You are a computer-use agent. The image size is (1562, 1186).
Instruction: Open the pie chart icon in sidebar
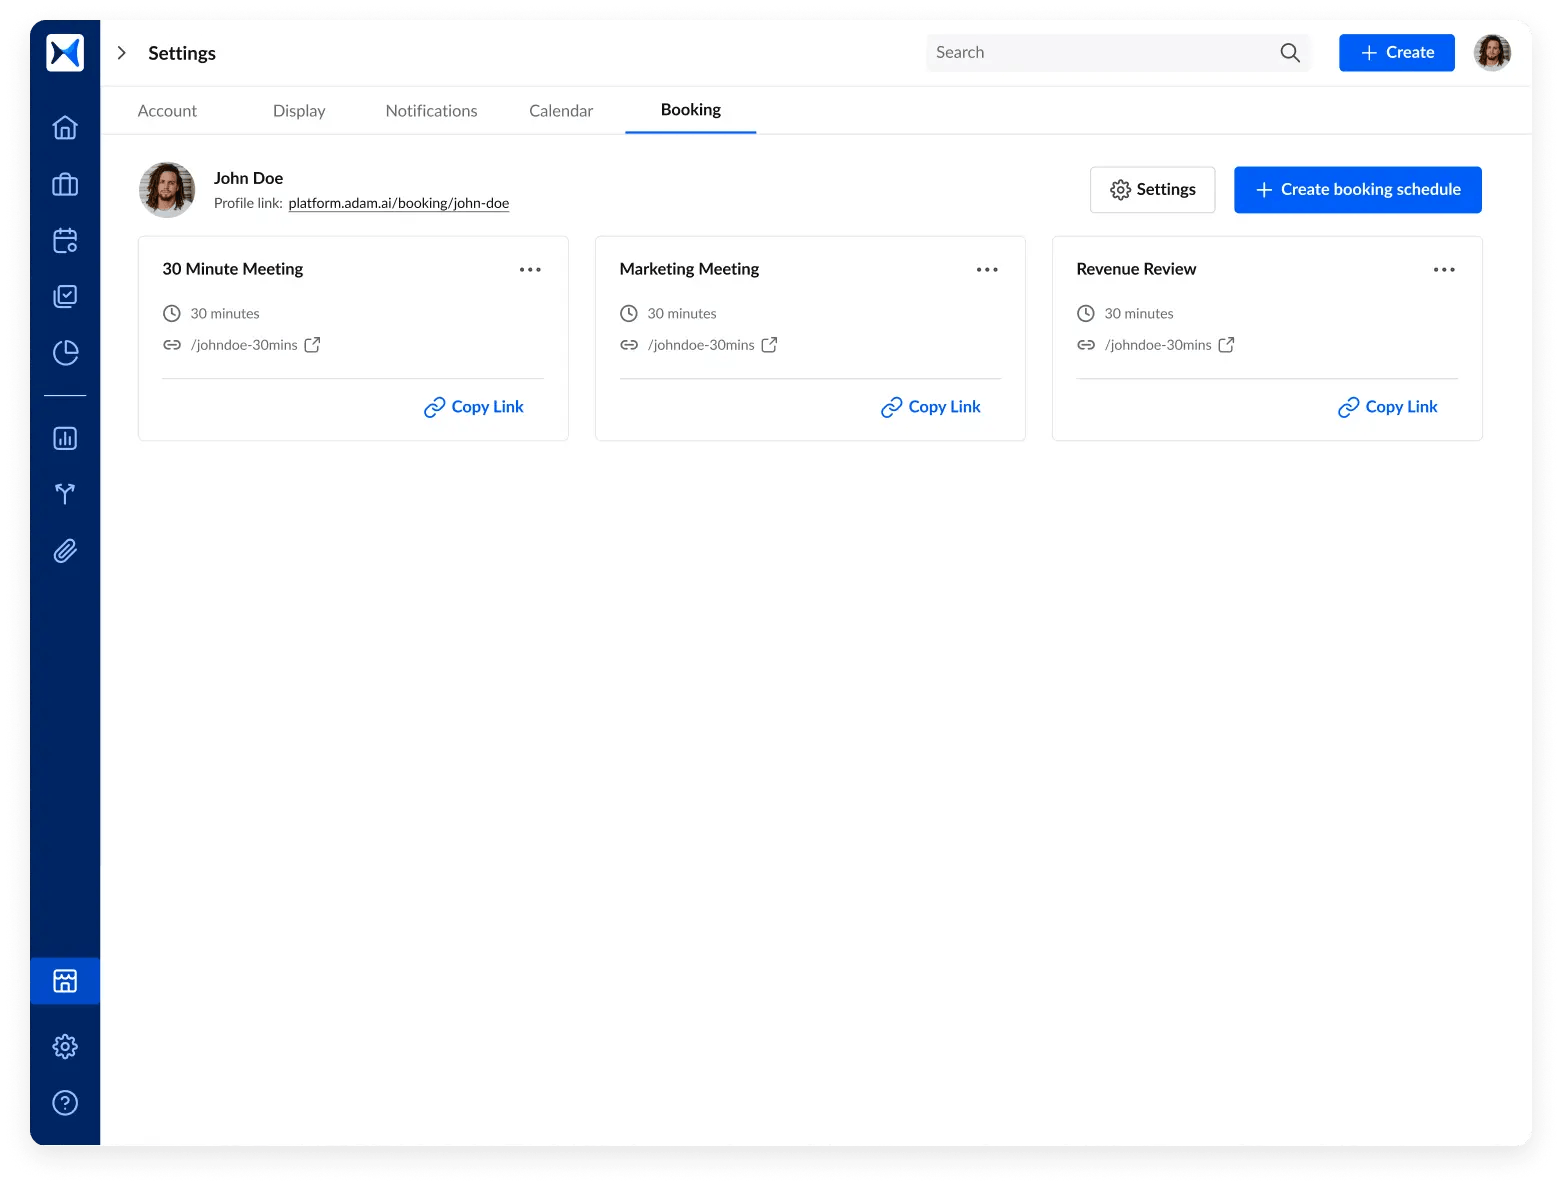coord(65,352)
